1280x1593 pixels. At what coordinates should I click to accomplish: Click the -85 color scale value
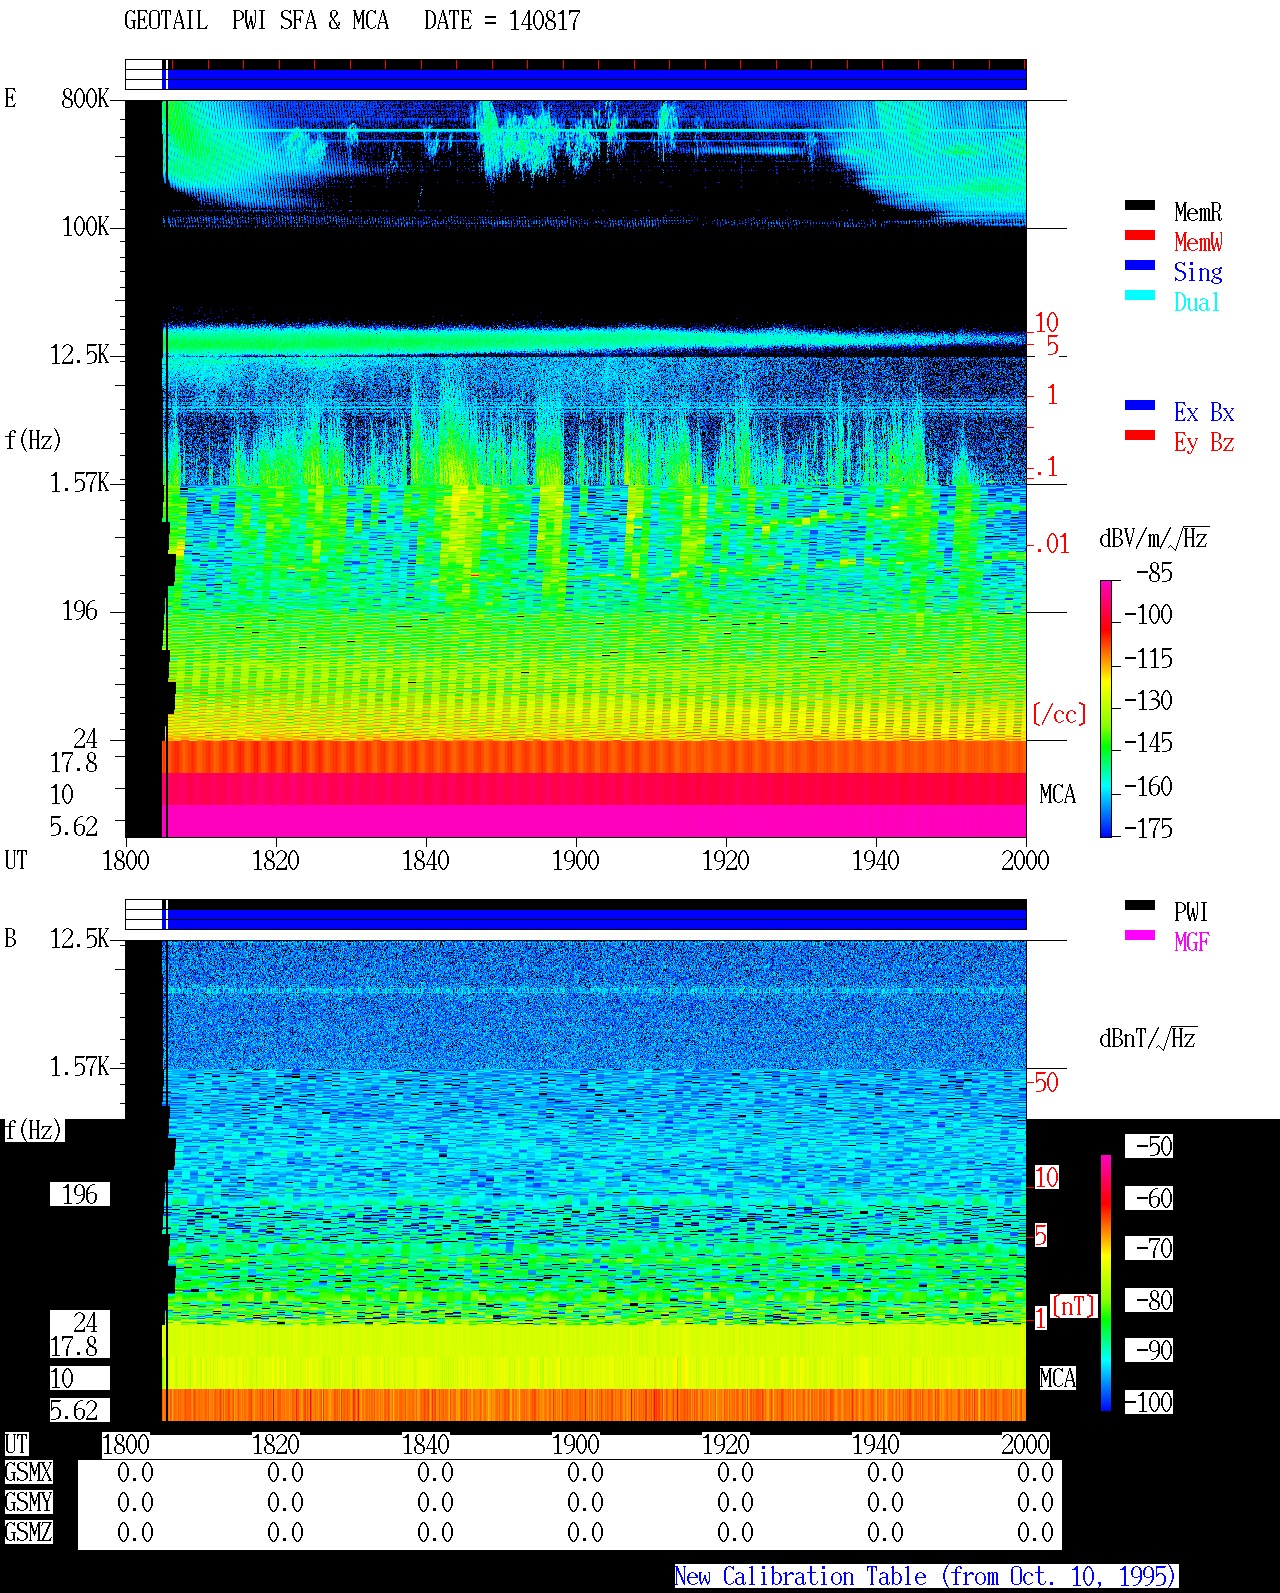click(x=1154, y=573)
